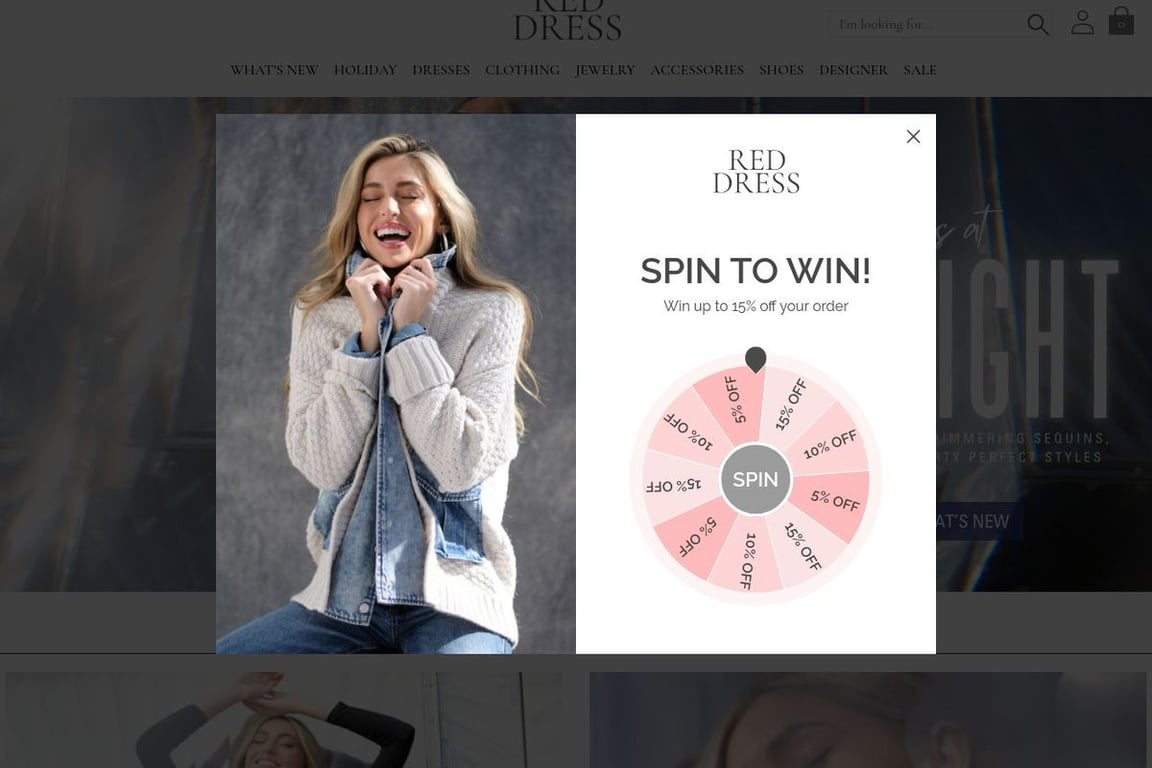Open the Jewelry menu
1152x768 pixels.
(605, 70)
